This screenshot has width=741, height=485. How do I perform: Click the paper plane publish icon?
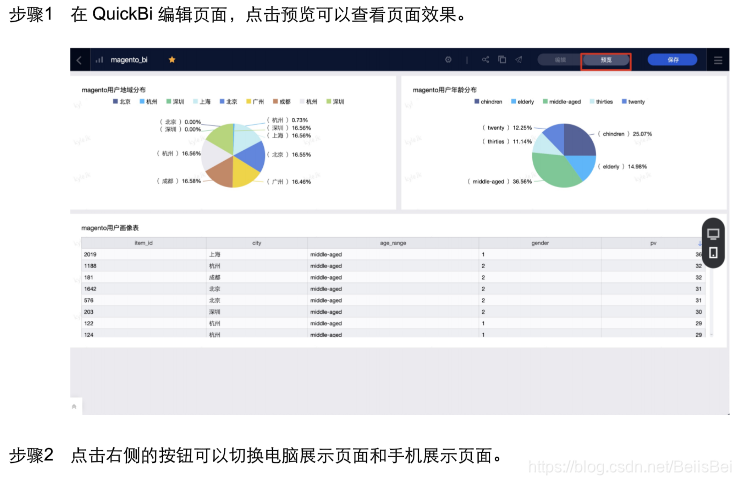coord(518,60)
